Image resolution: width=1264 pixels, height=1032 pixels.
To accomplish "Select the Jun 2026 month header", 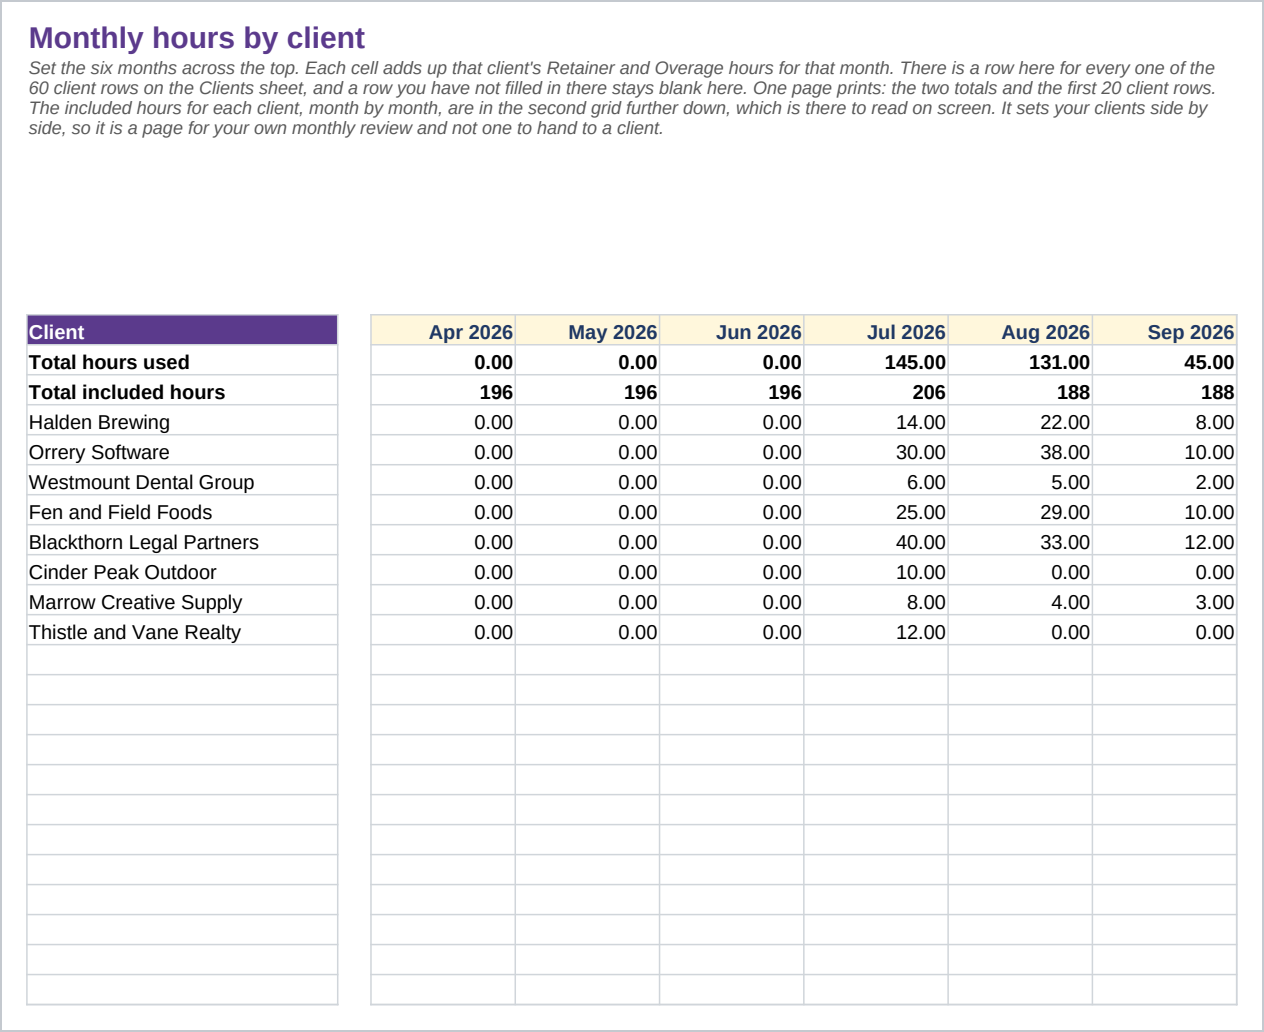I will 731,331.
